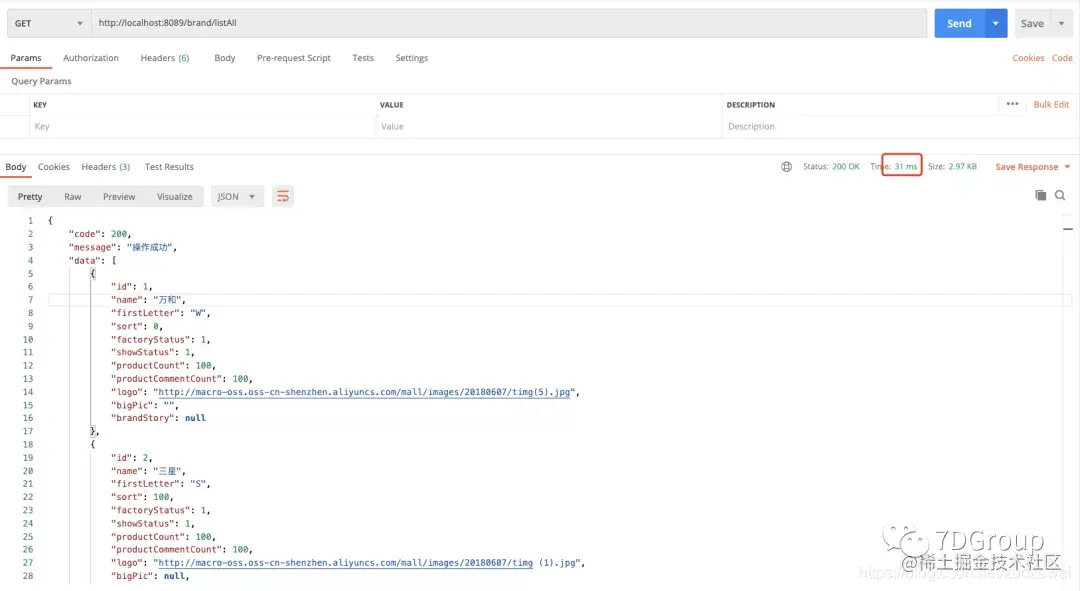
Task: Select the Visualize view
Action: pyautogui.click(x=174, y=196)
